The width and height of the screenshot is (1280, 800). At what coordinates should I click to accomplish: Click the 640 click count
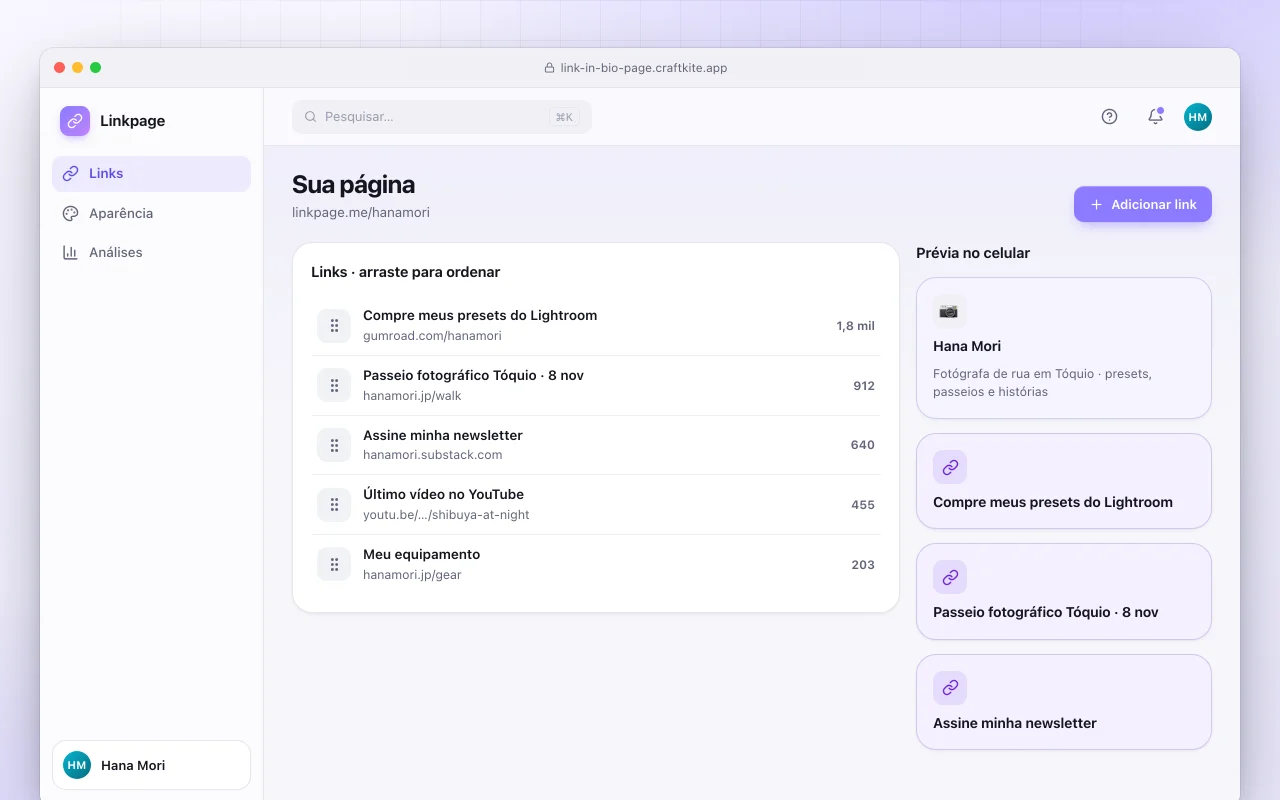863,445
